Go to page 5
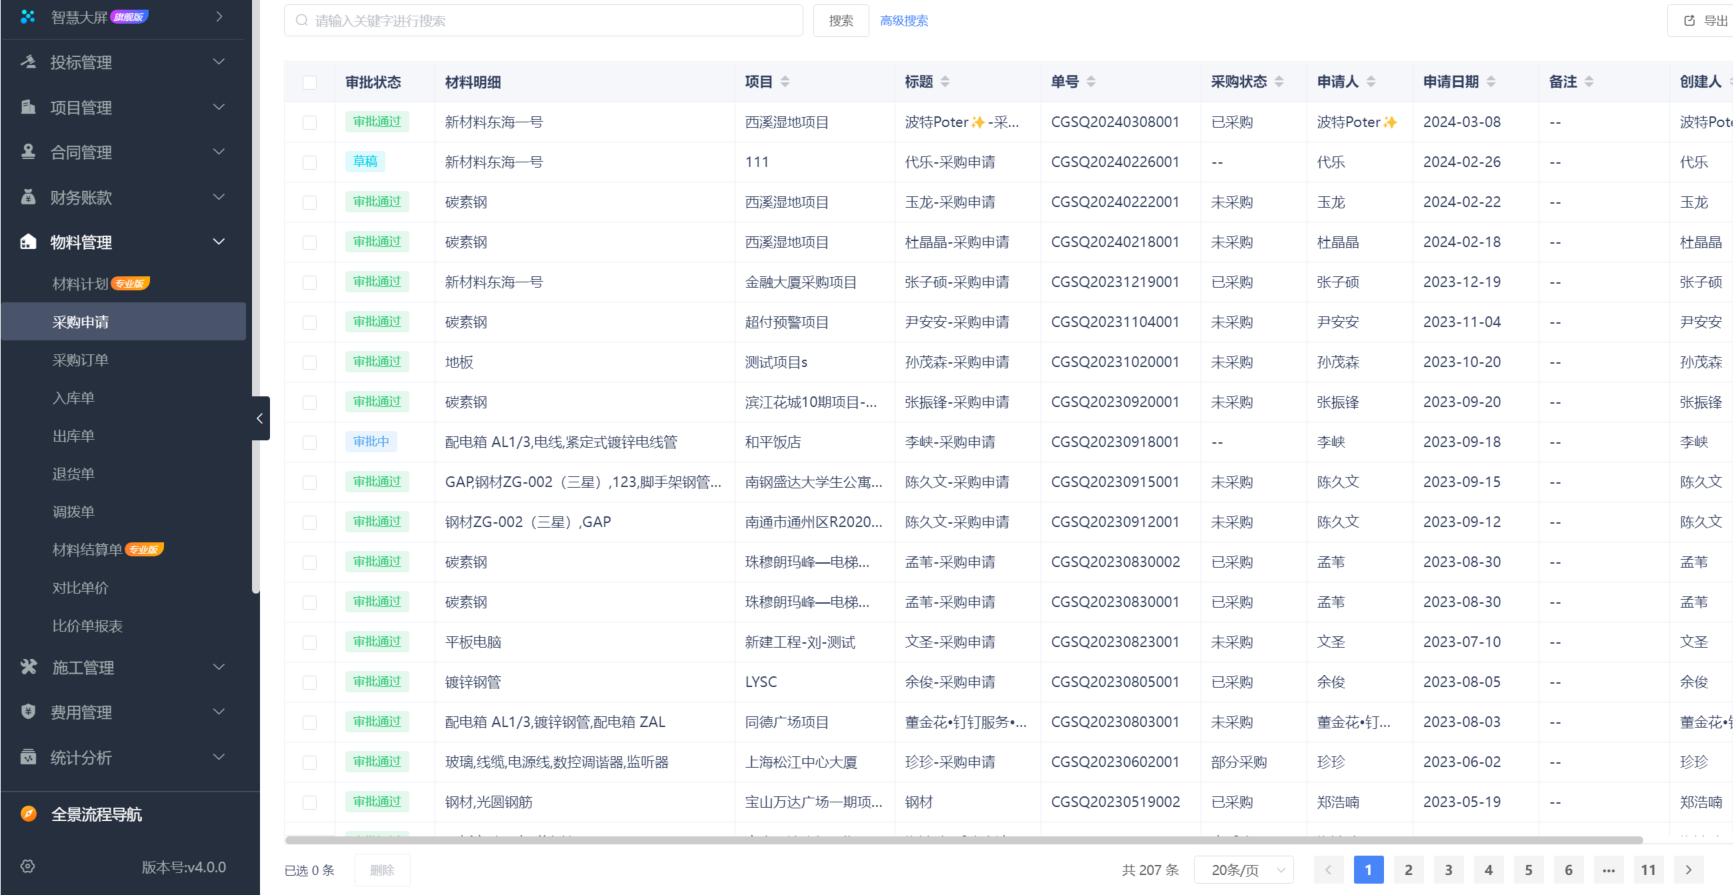 click(1528, 870)
